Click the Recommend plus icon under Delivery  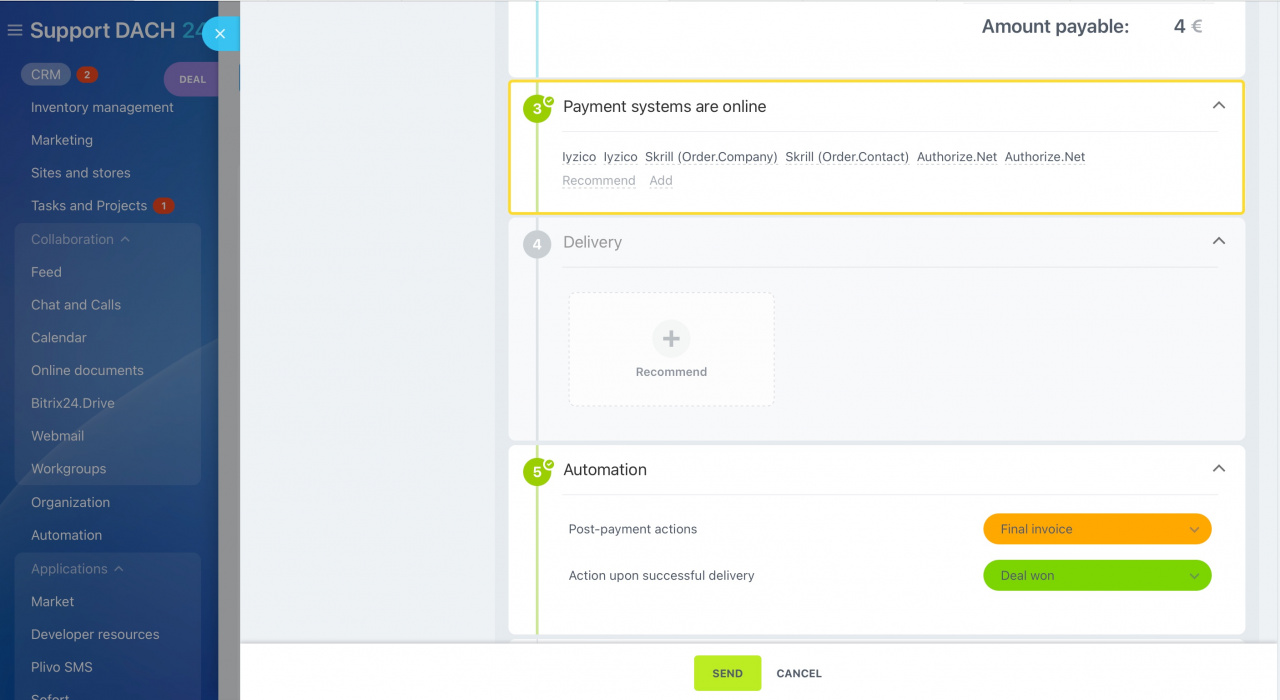tap(670, 338)
